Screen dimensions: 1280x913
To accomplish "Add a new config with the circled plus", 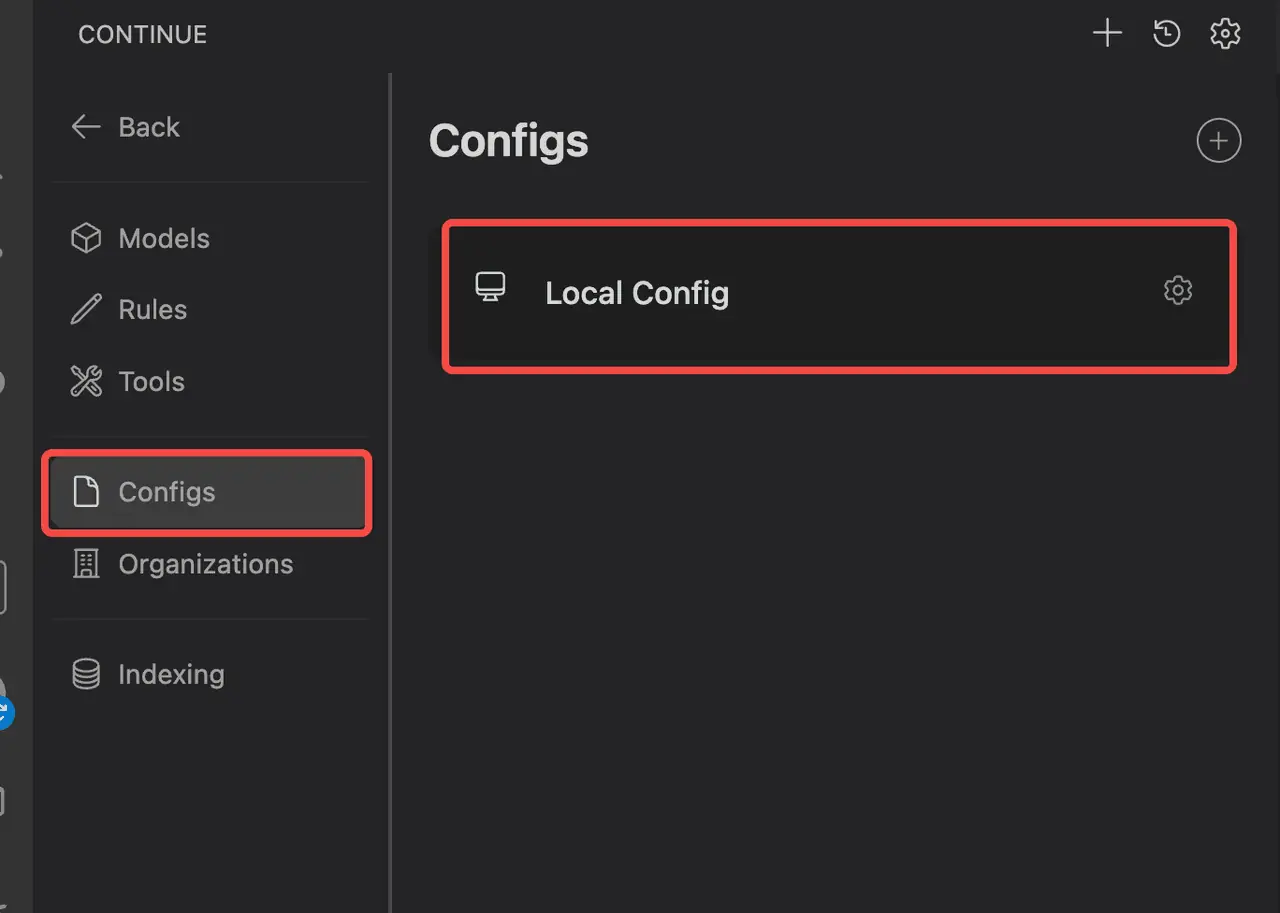I will pyautogui.click(x=1218, y=141).
